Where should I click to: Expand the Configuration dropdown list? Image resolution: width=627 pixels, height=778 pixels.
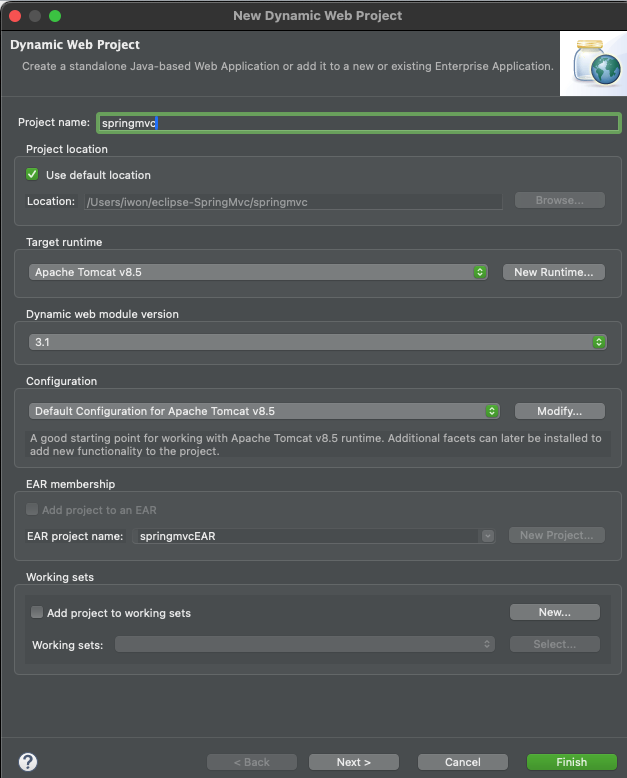click(264, 411)
